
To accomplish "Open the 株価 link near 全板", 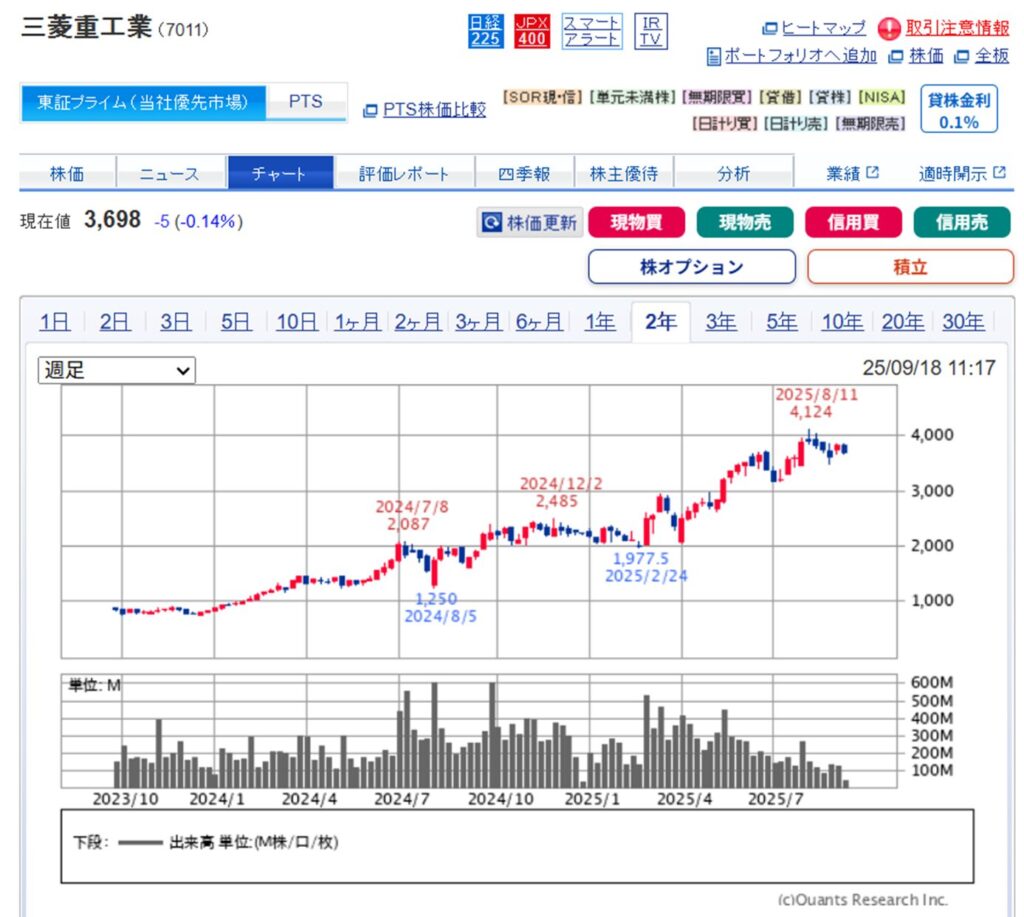I will coord(926,56).
